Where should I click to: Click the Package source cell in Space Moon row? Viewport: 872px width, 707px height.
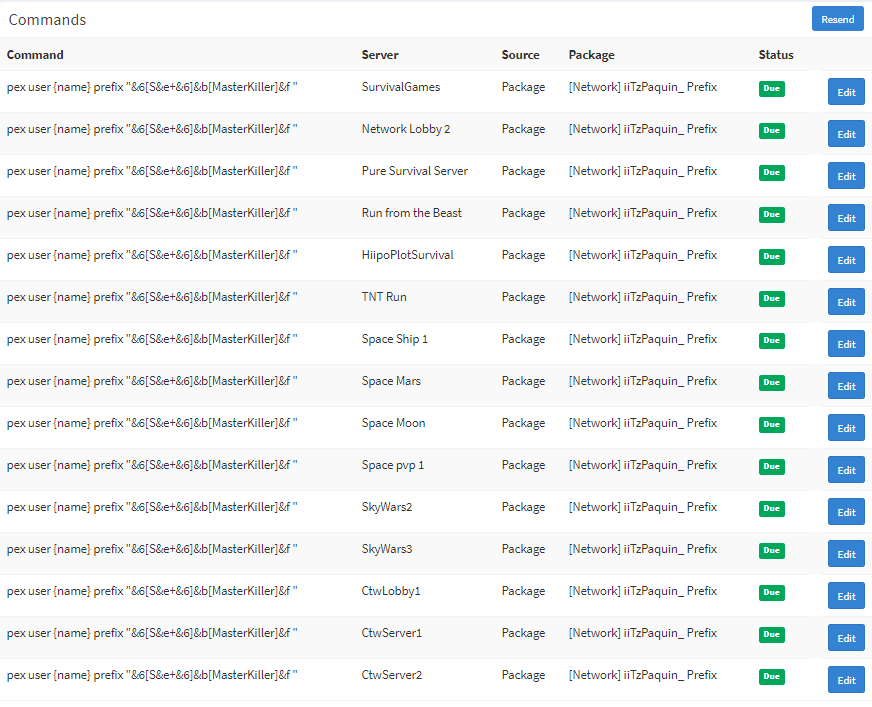click(x=523, y=423)
